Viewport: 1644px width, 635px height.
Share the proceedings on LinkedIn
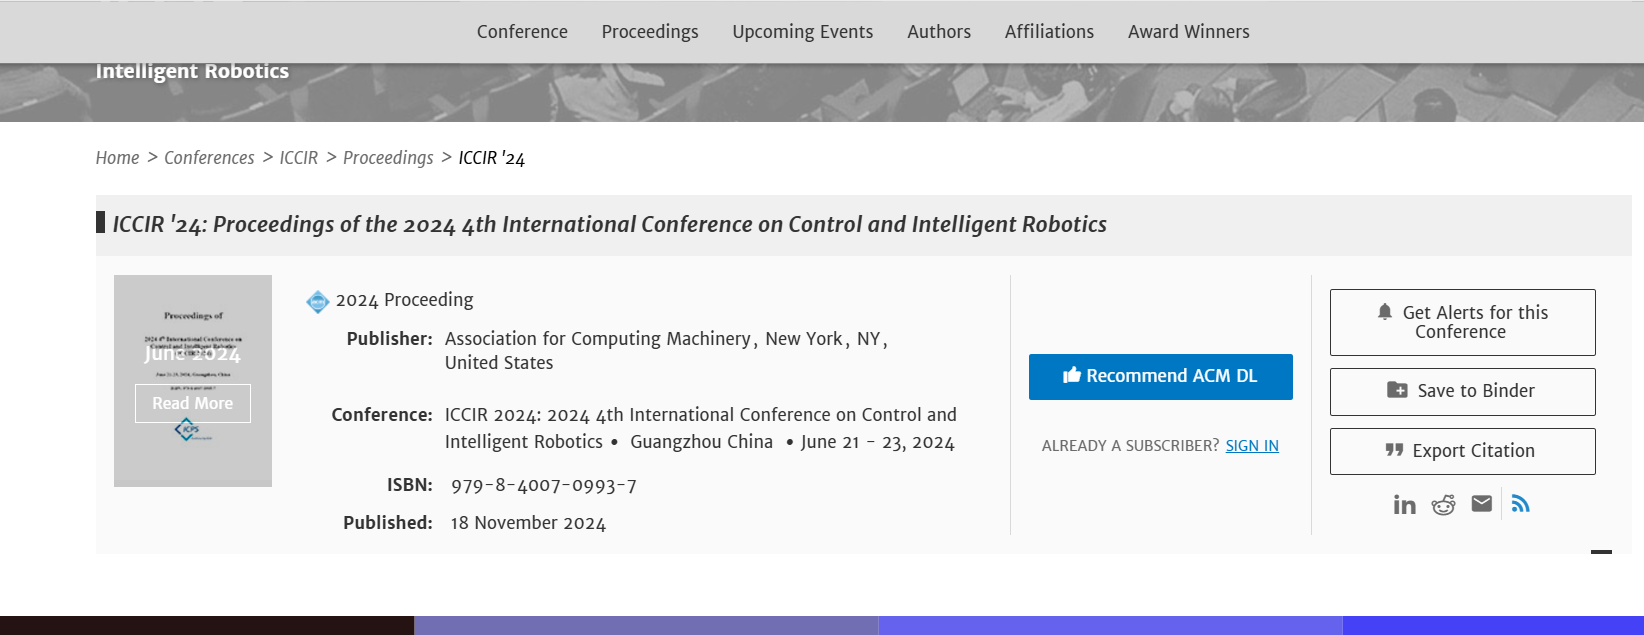[x=1404, y=505]
